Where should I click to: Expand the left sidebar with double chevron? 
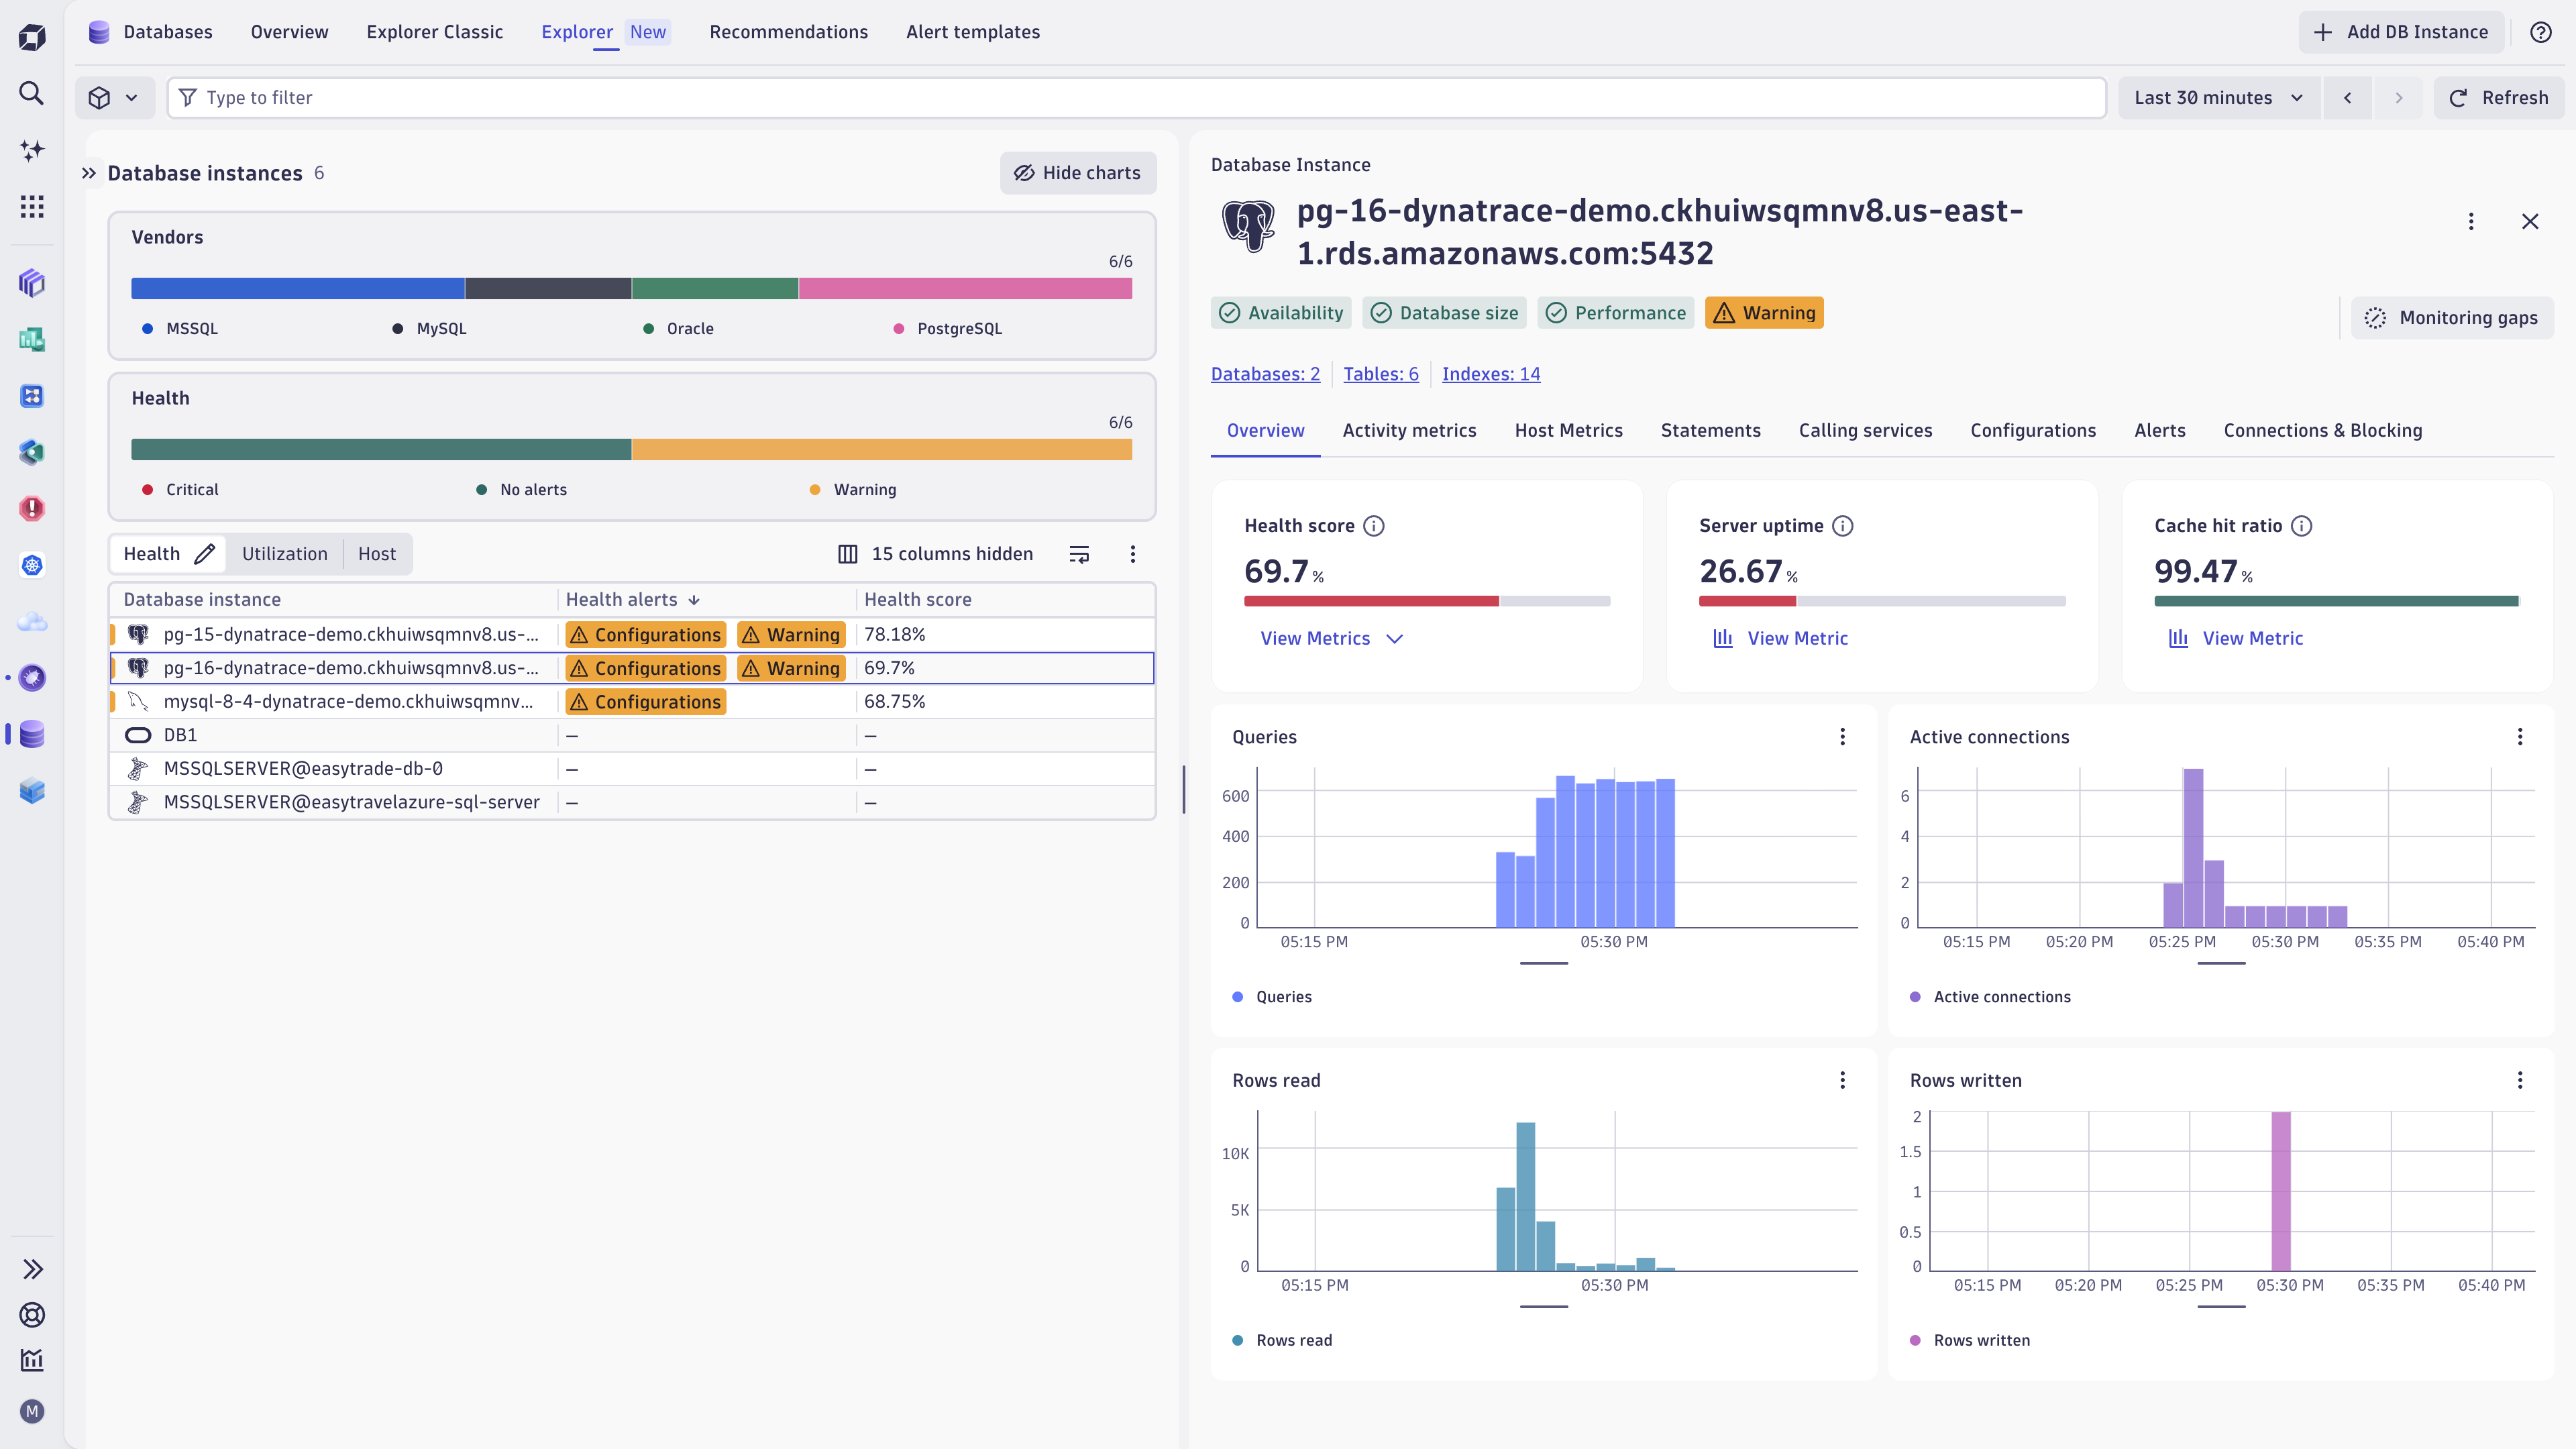(x=32, y=1269)
